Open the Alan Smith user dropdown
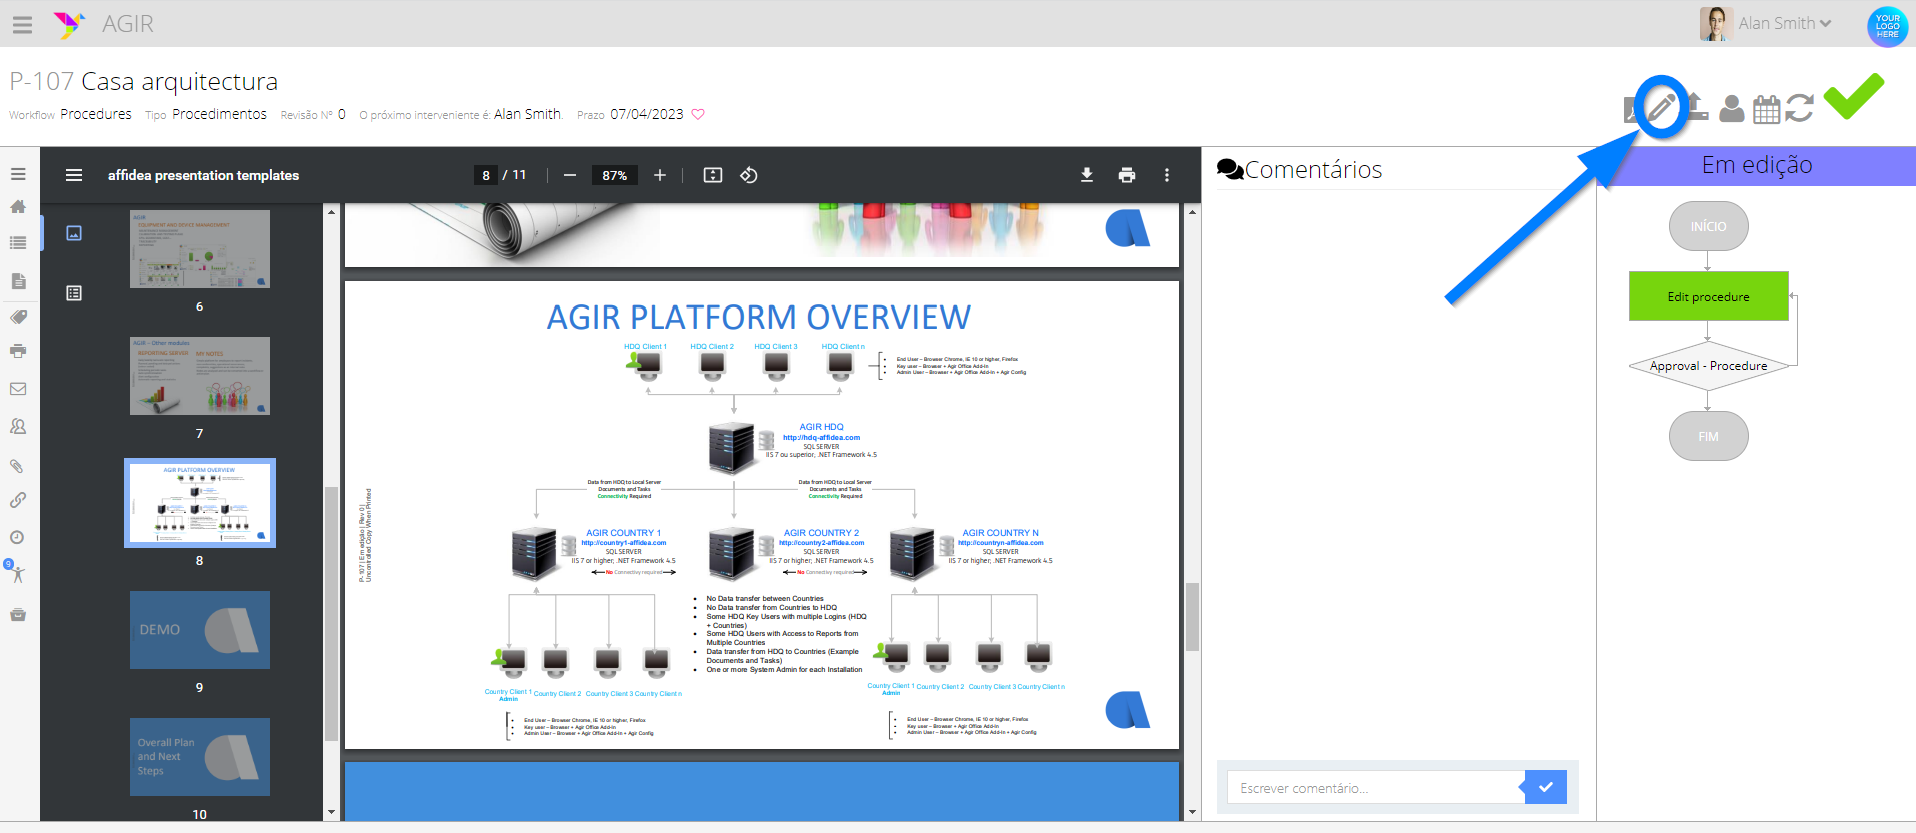Viewport: 1916px width, 833px height. click(x=1784, y=23)
